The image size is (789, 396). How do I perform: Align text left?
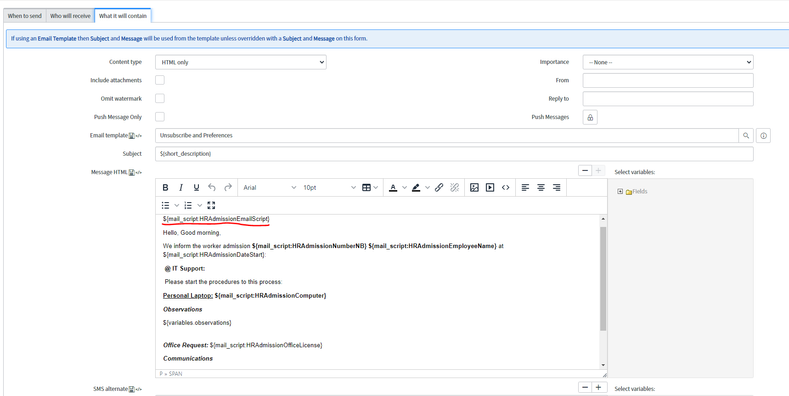pos(525,187)
